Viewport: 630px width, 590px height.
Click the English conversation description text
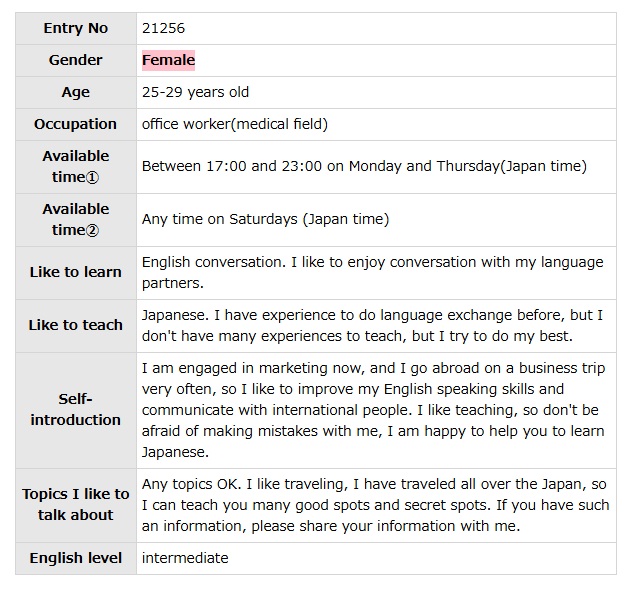click(372, 272)
